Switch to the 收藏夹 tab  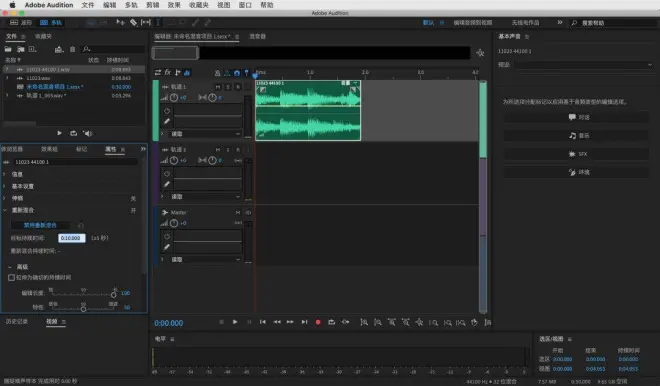(43, 37)
